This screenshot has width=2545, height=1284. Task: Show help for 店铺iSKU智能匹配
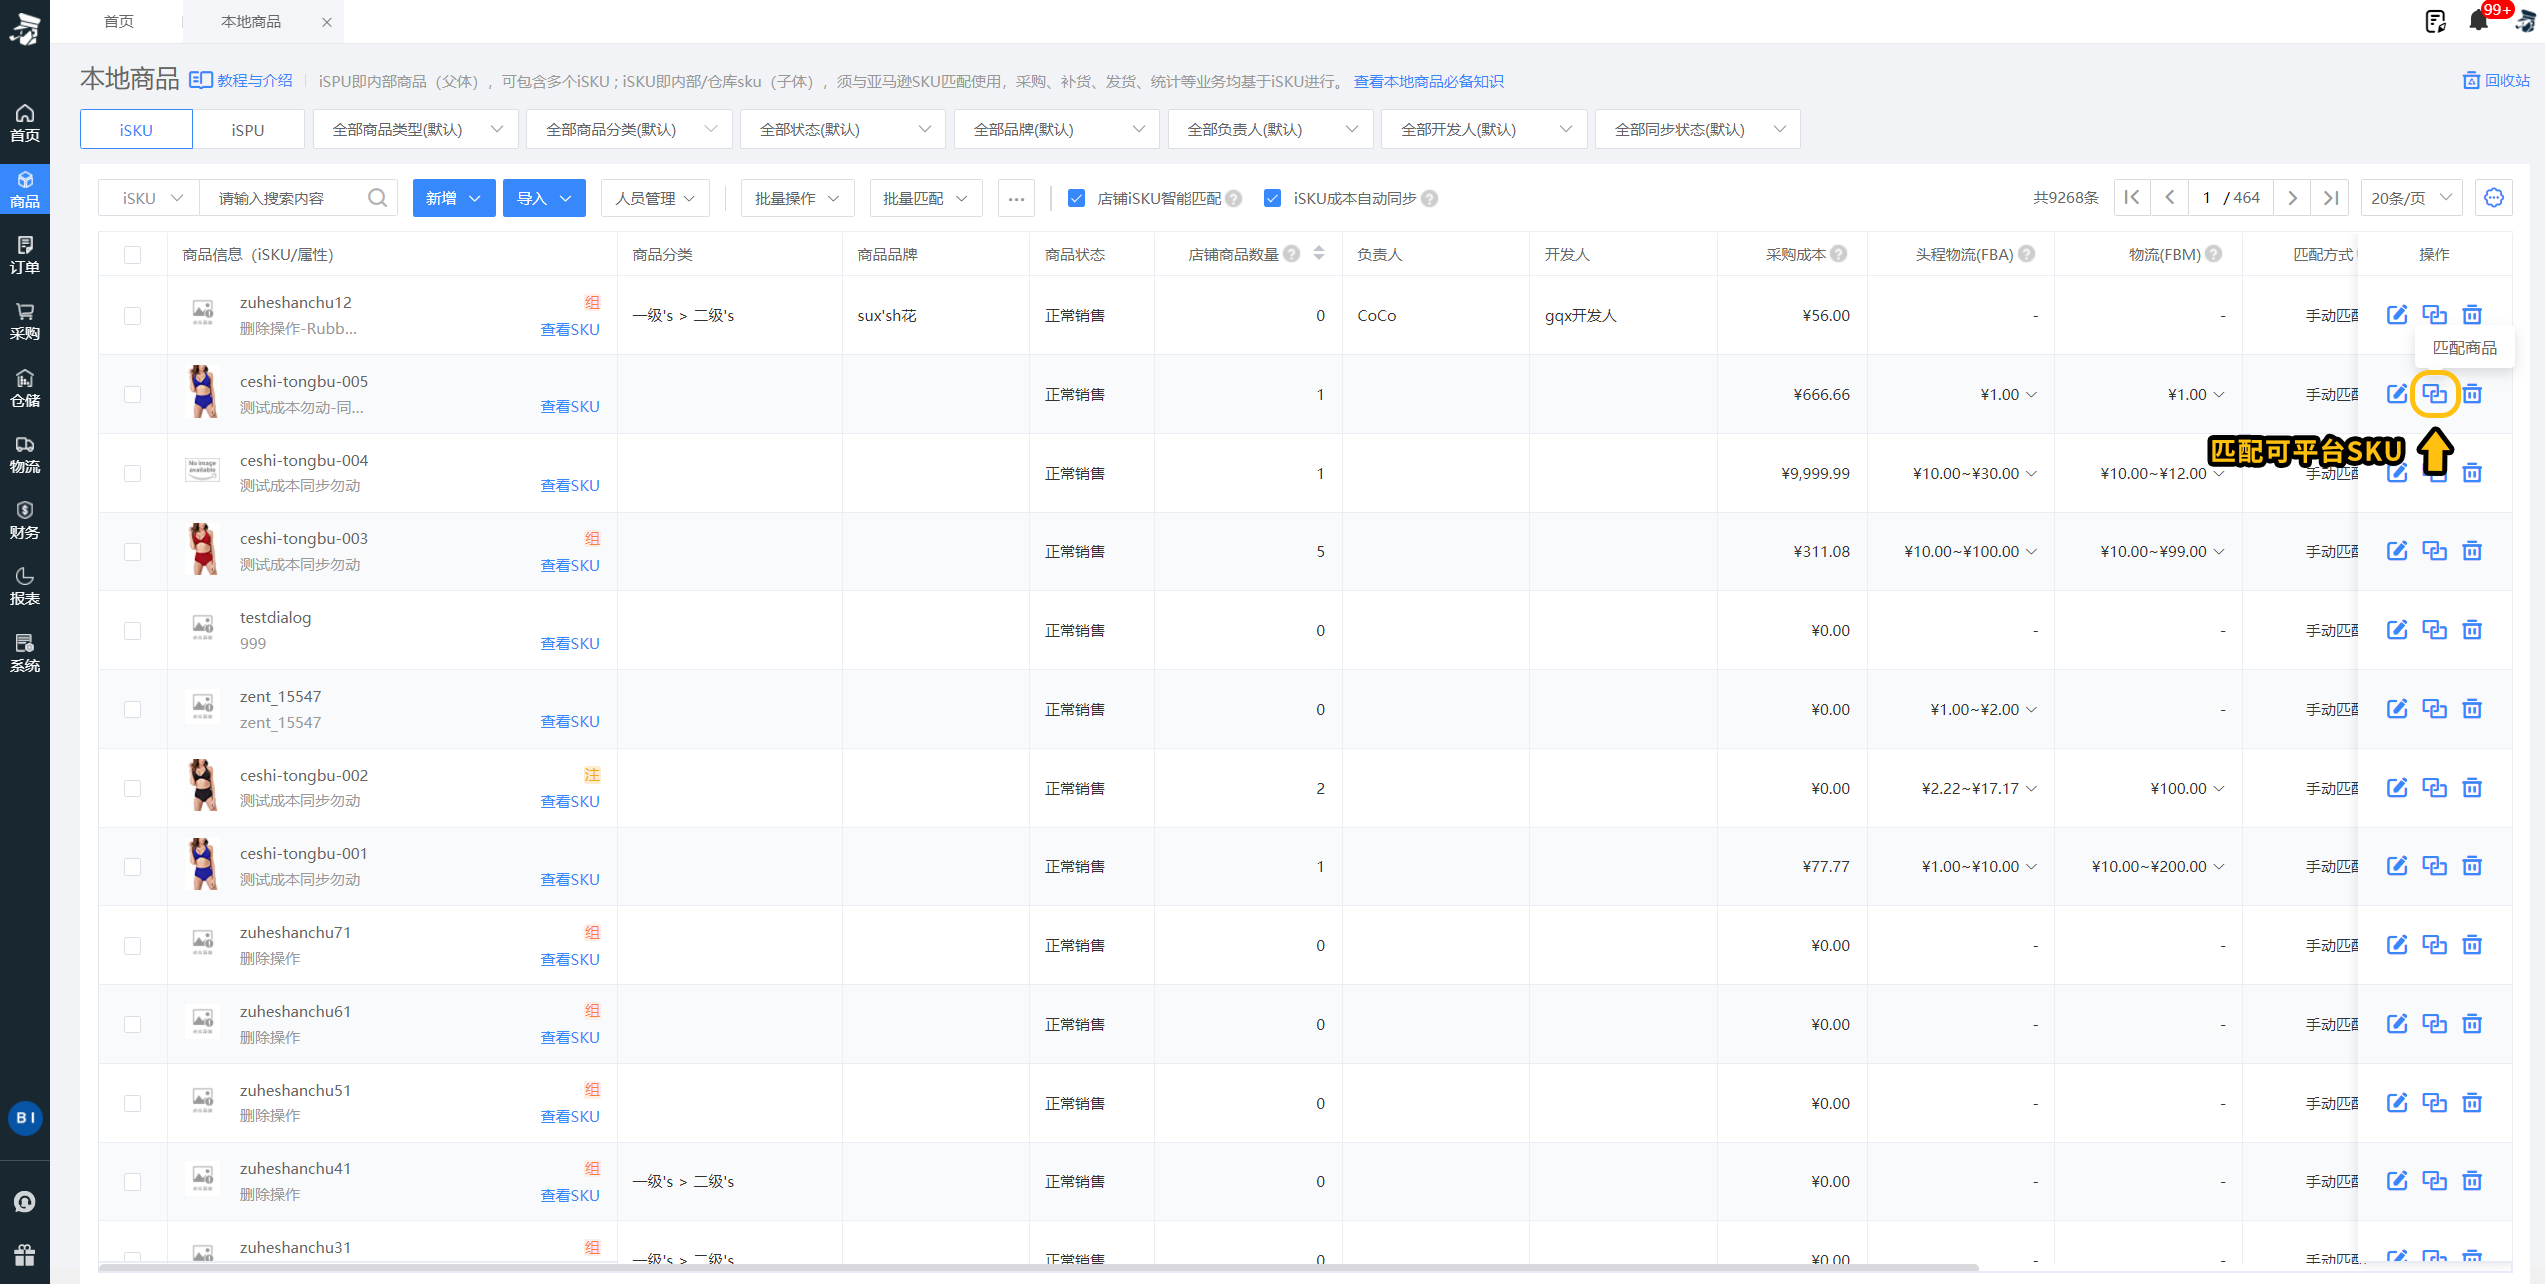coord(1234,199)
